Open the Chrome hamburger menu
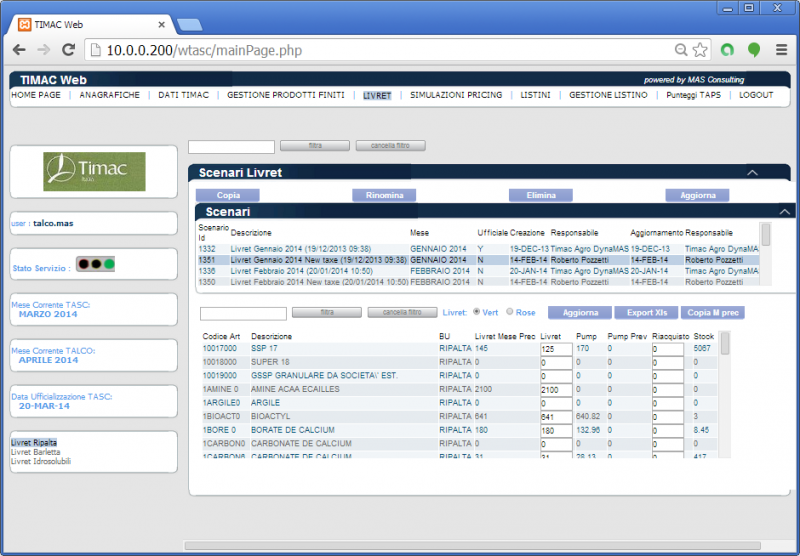 781,49
